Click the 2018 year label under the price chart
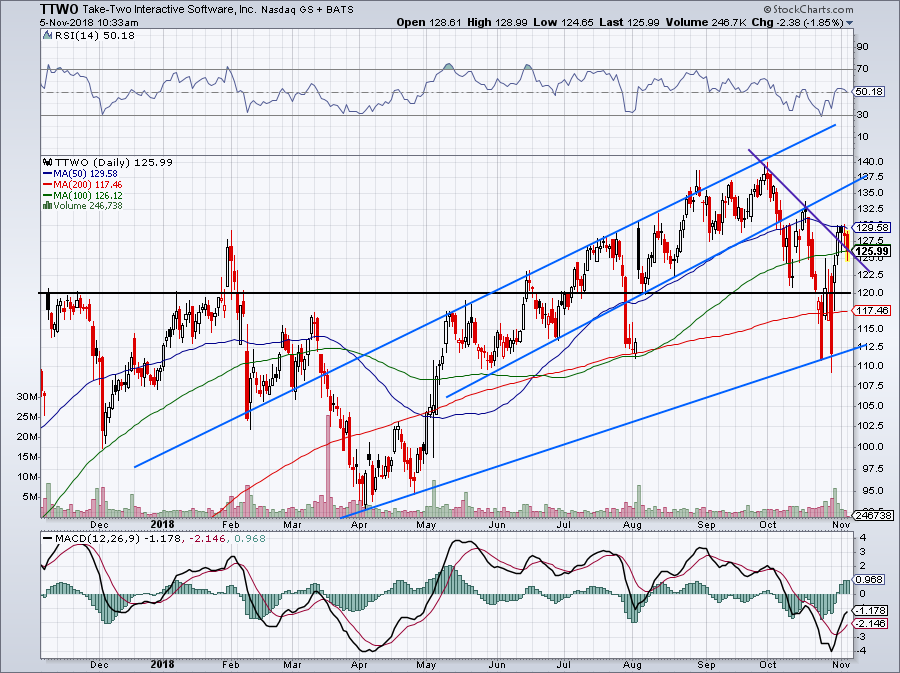 point(162,524)
